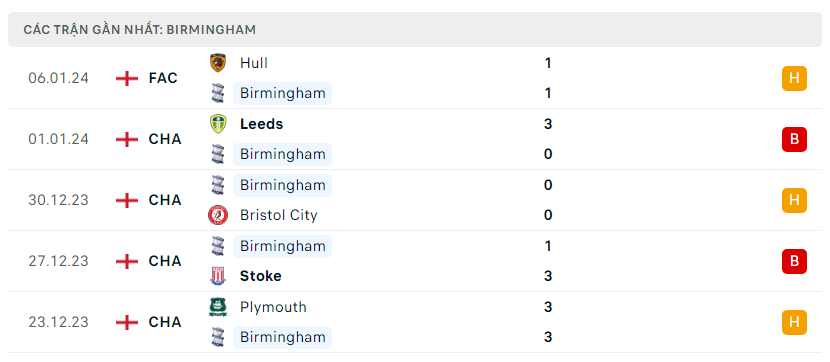Image resolution: width=830 pixels, height=362 pixels.
Task: Click the Leeds team crest icon
Action: coord(218,124)
